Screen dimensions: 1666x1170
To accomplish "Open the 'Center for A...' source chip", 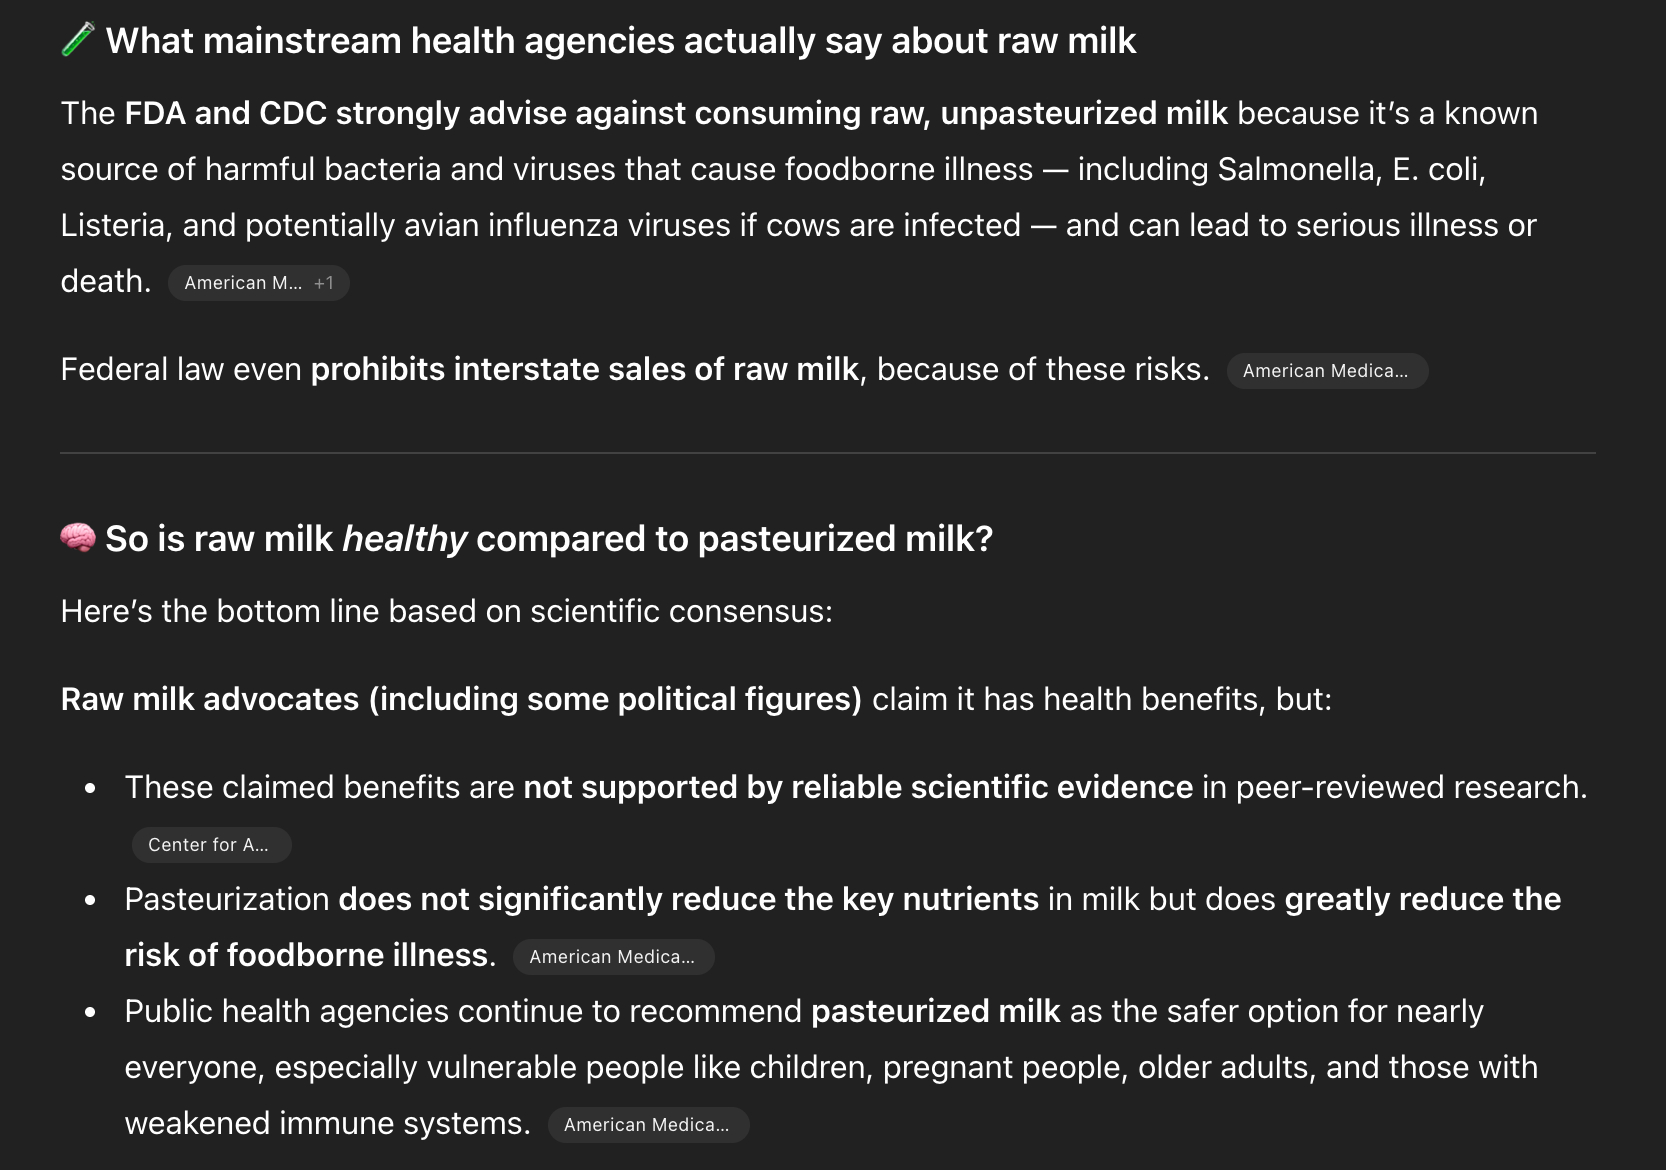I will pyautogui.click(x=210, y=845).
